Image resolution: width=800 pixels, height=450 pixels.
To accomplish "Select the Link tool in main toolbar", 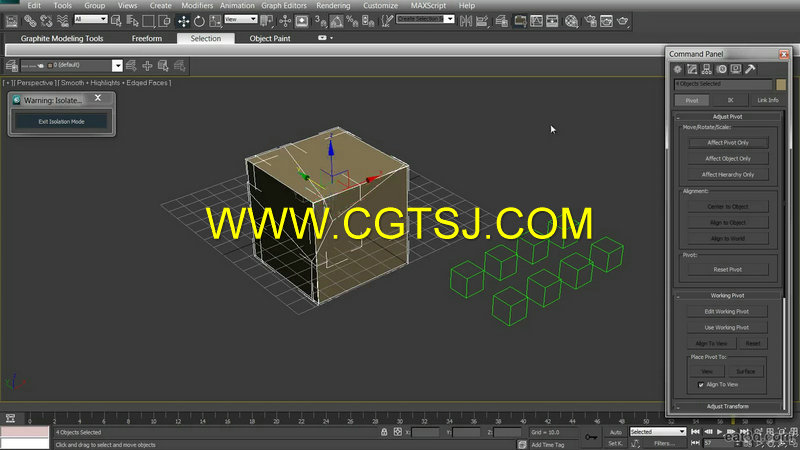I will click(30, 21).
